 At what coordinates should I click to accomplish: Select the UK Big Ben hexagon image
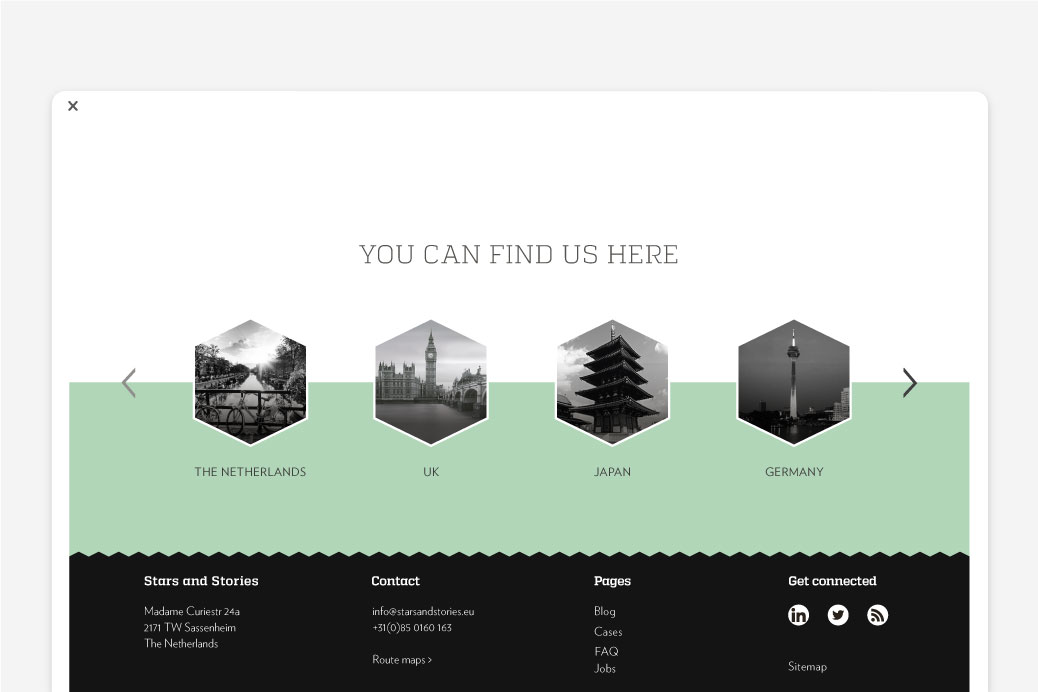click(431, 382)
